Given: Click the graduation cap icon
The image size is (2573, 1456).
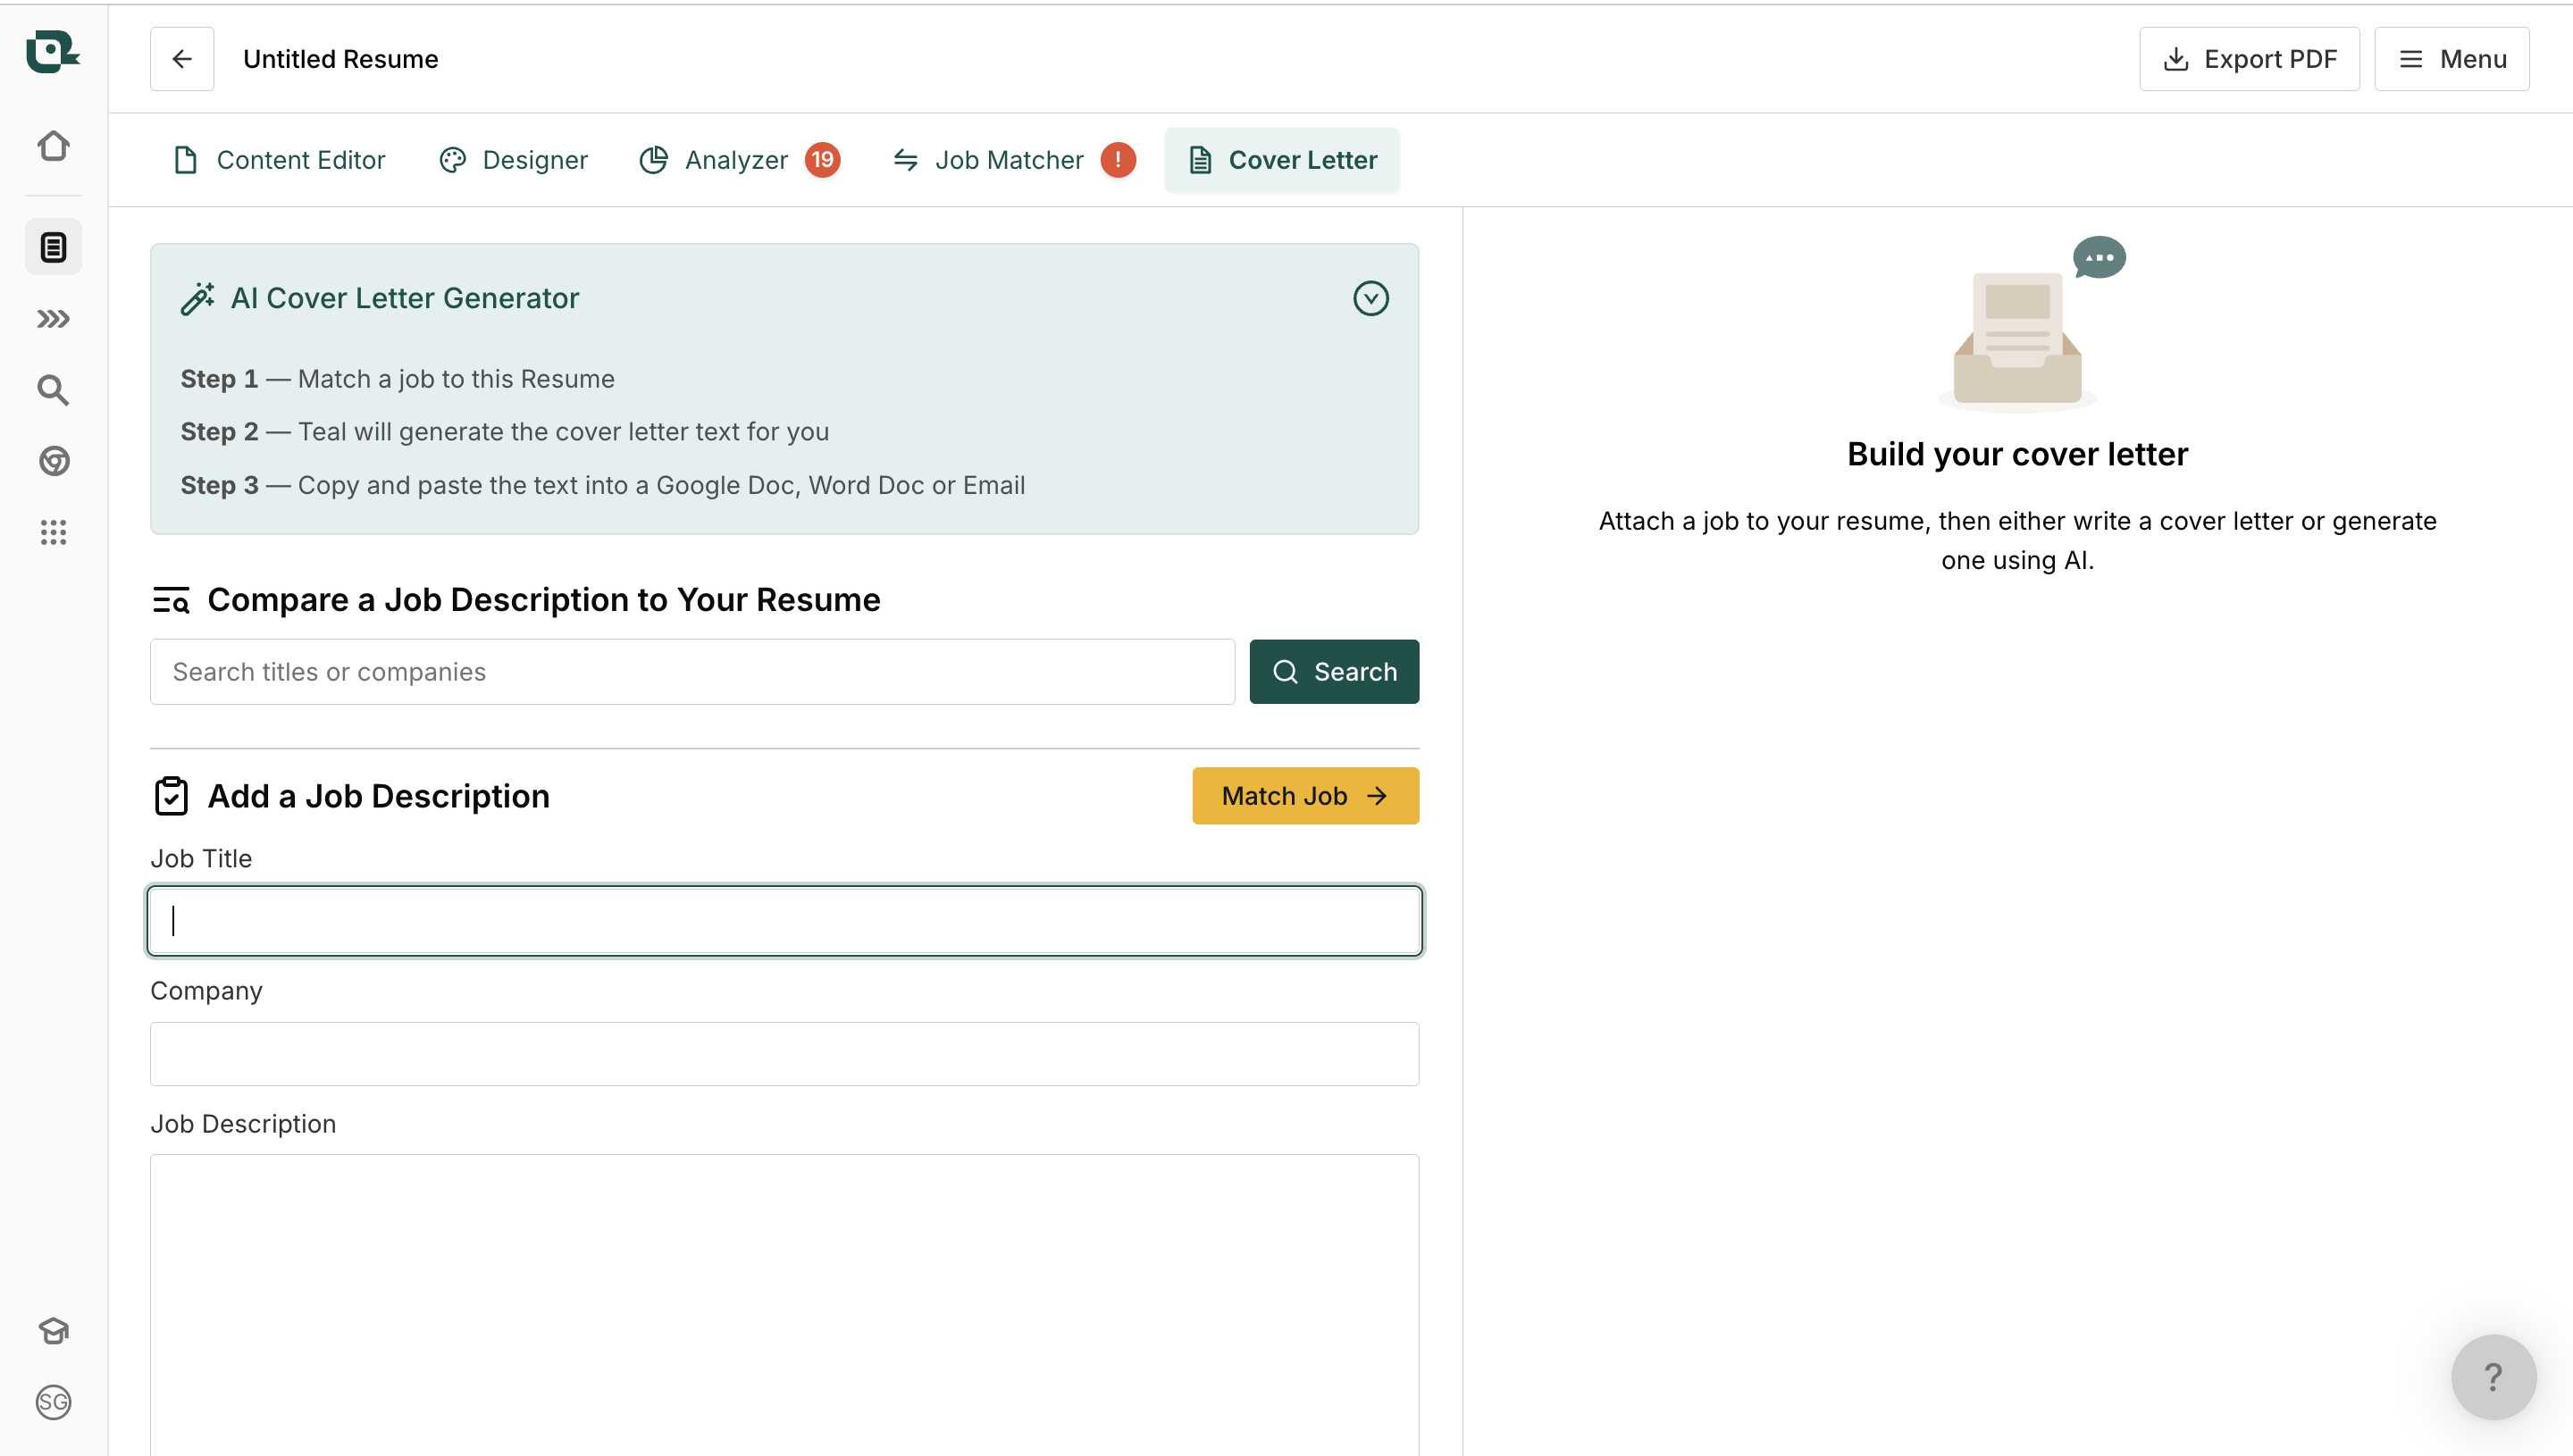Looking at the screenshot, I should point(53,1331).
